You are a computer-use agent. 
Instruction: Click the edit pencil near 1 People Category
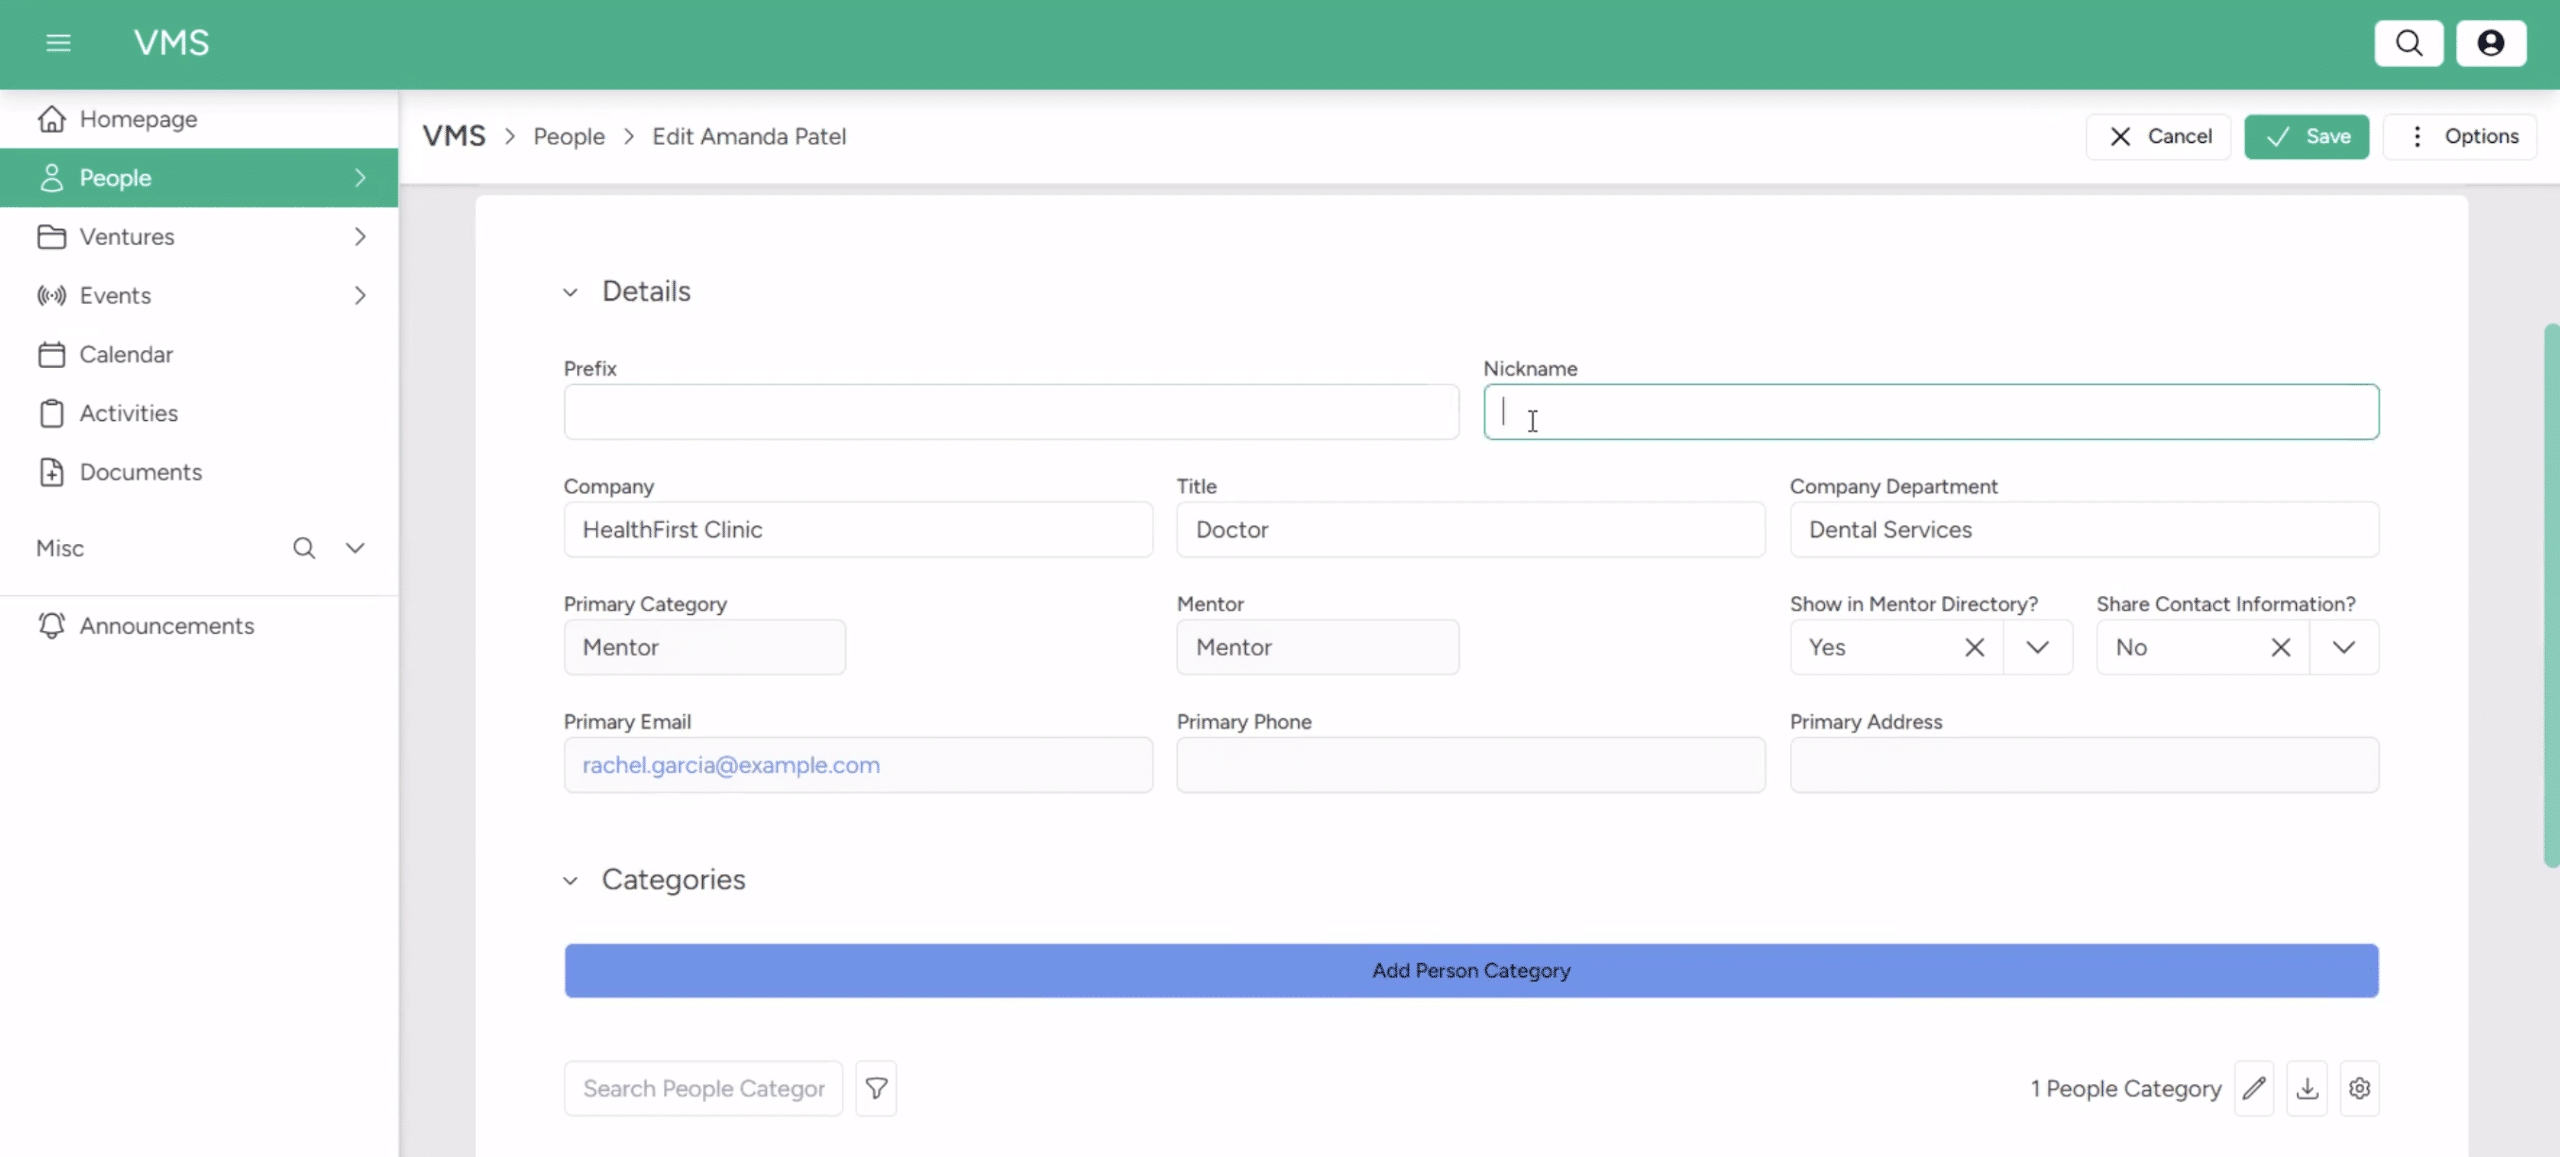point(2254,1088)
